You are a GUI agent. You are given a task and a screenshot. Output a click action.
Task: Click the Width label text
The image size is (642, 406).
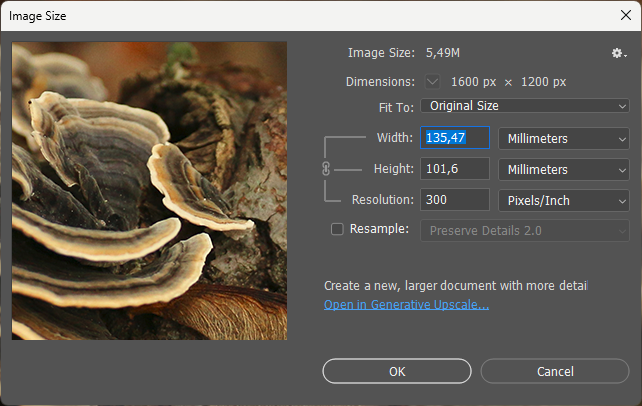tap(394, 138)
